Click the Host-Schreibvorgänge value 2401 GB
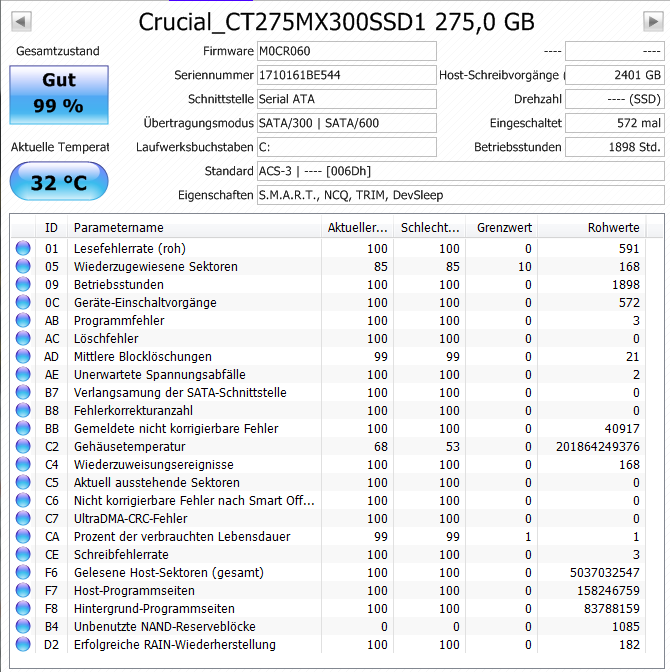The width and height of the screenshot is (670, 672). click(615, 75)
